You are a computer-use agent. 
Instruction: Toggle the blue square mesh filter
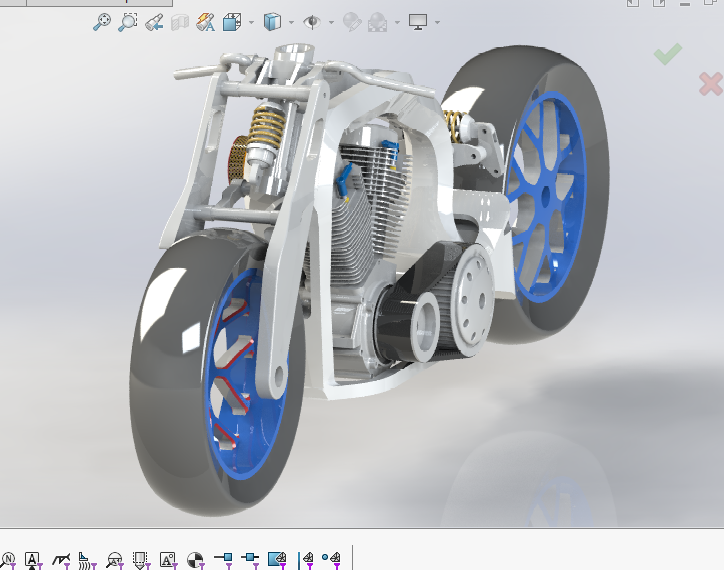tap(278, 559)
